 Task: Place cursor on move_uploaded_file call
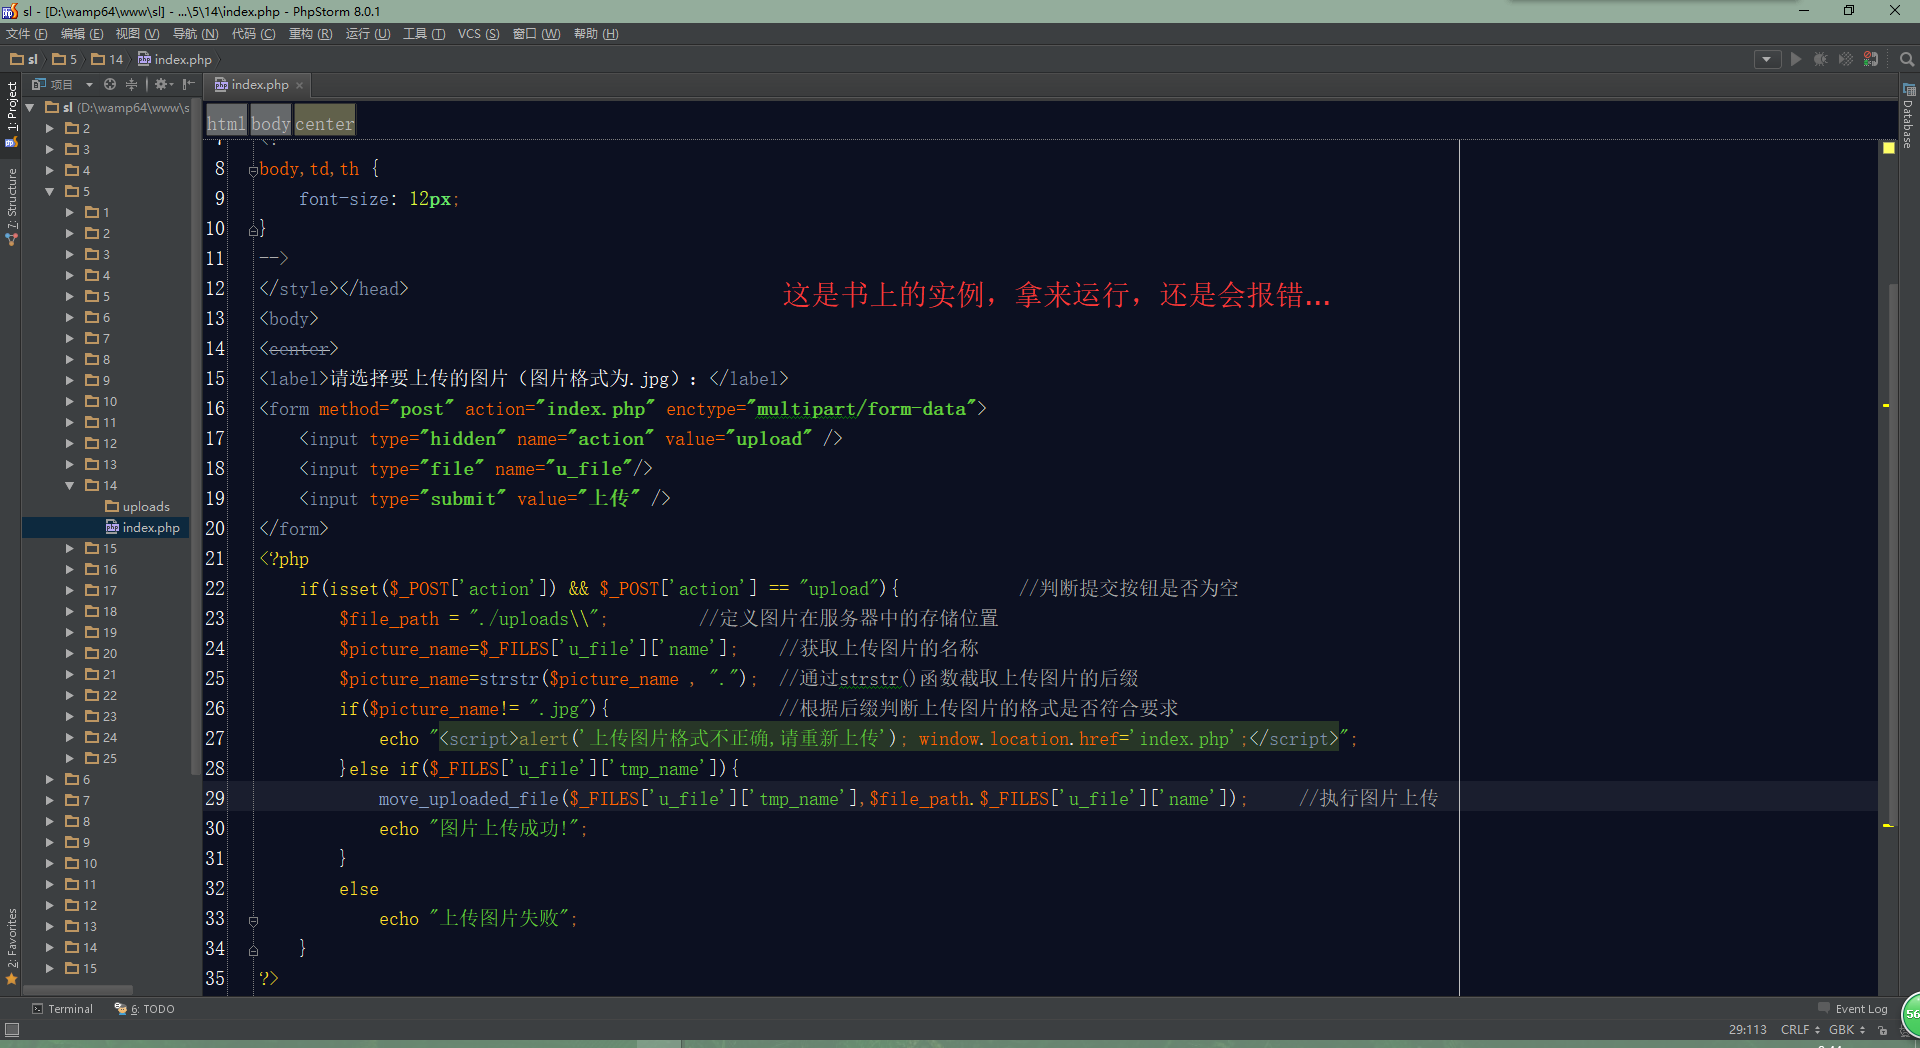point(468,799)
